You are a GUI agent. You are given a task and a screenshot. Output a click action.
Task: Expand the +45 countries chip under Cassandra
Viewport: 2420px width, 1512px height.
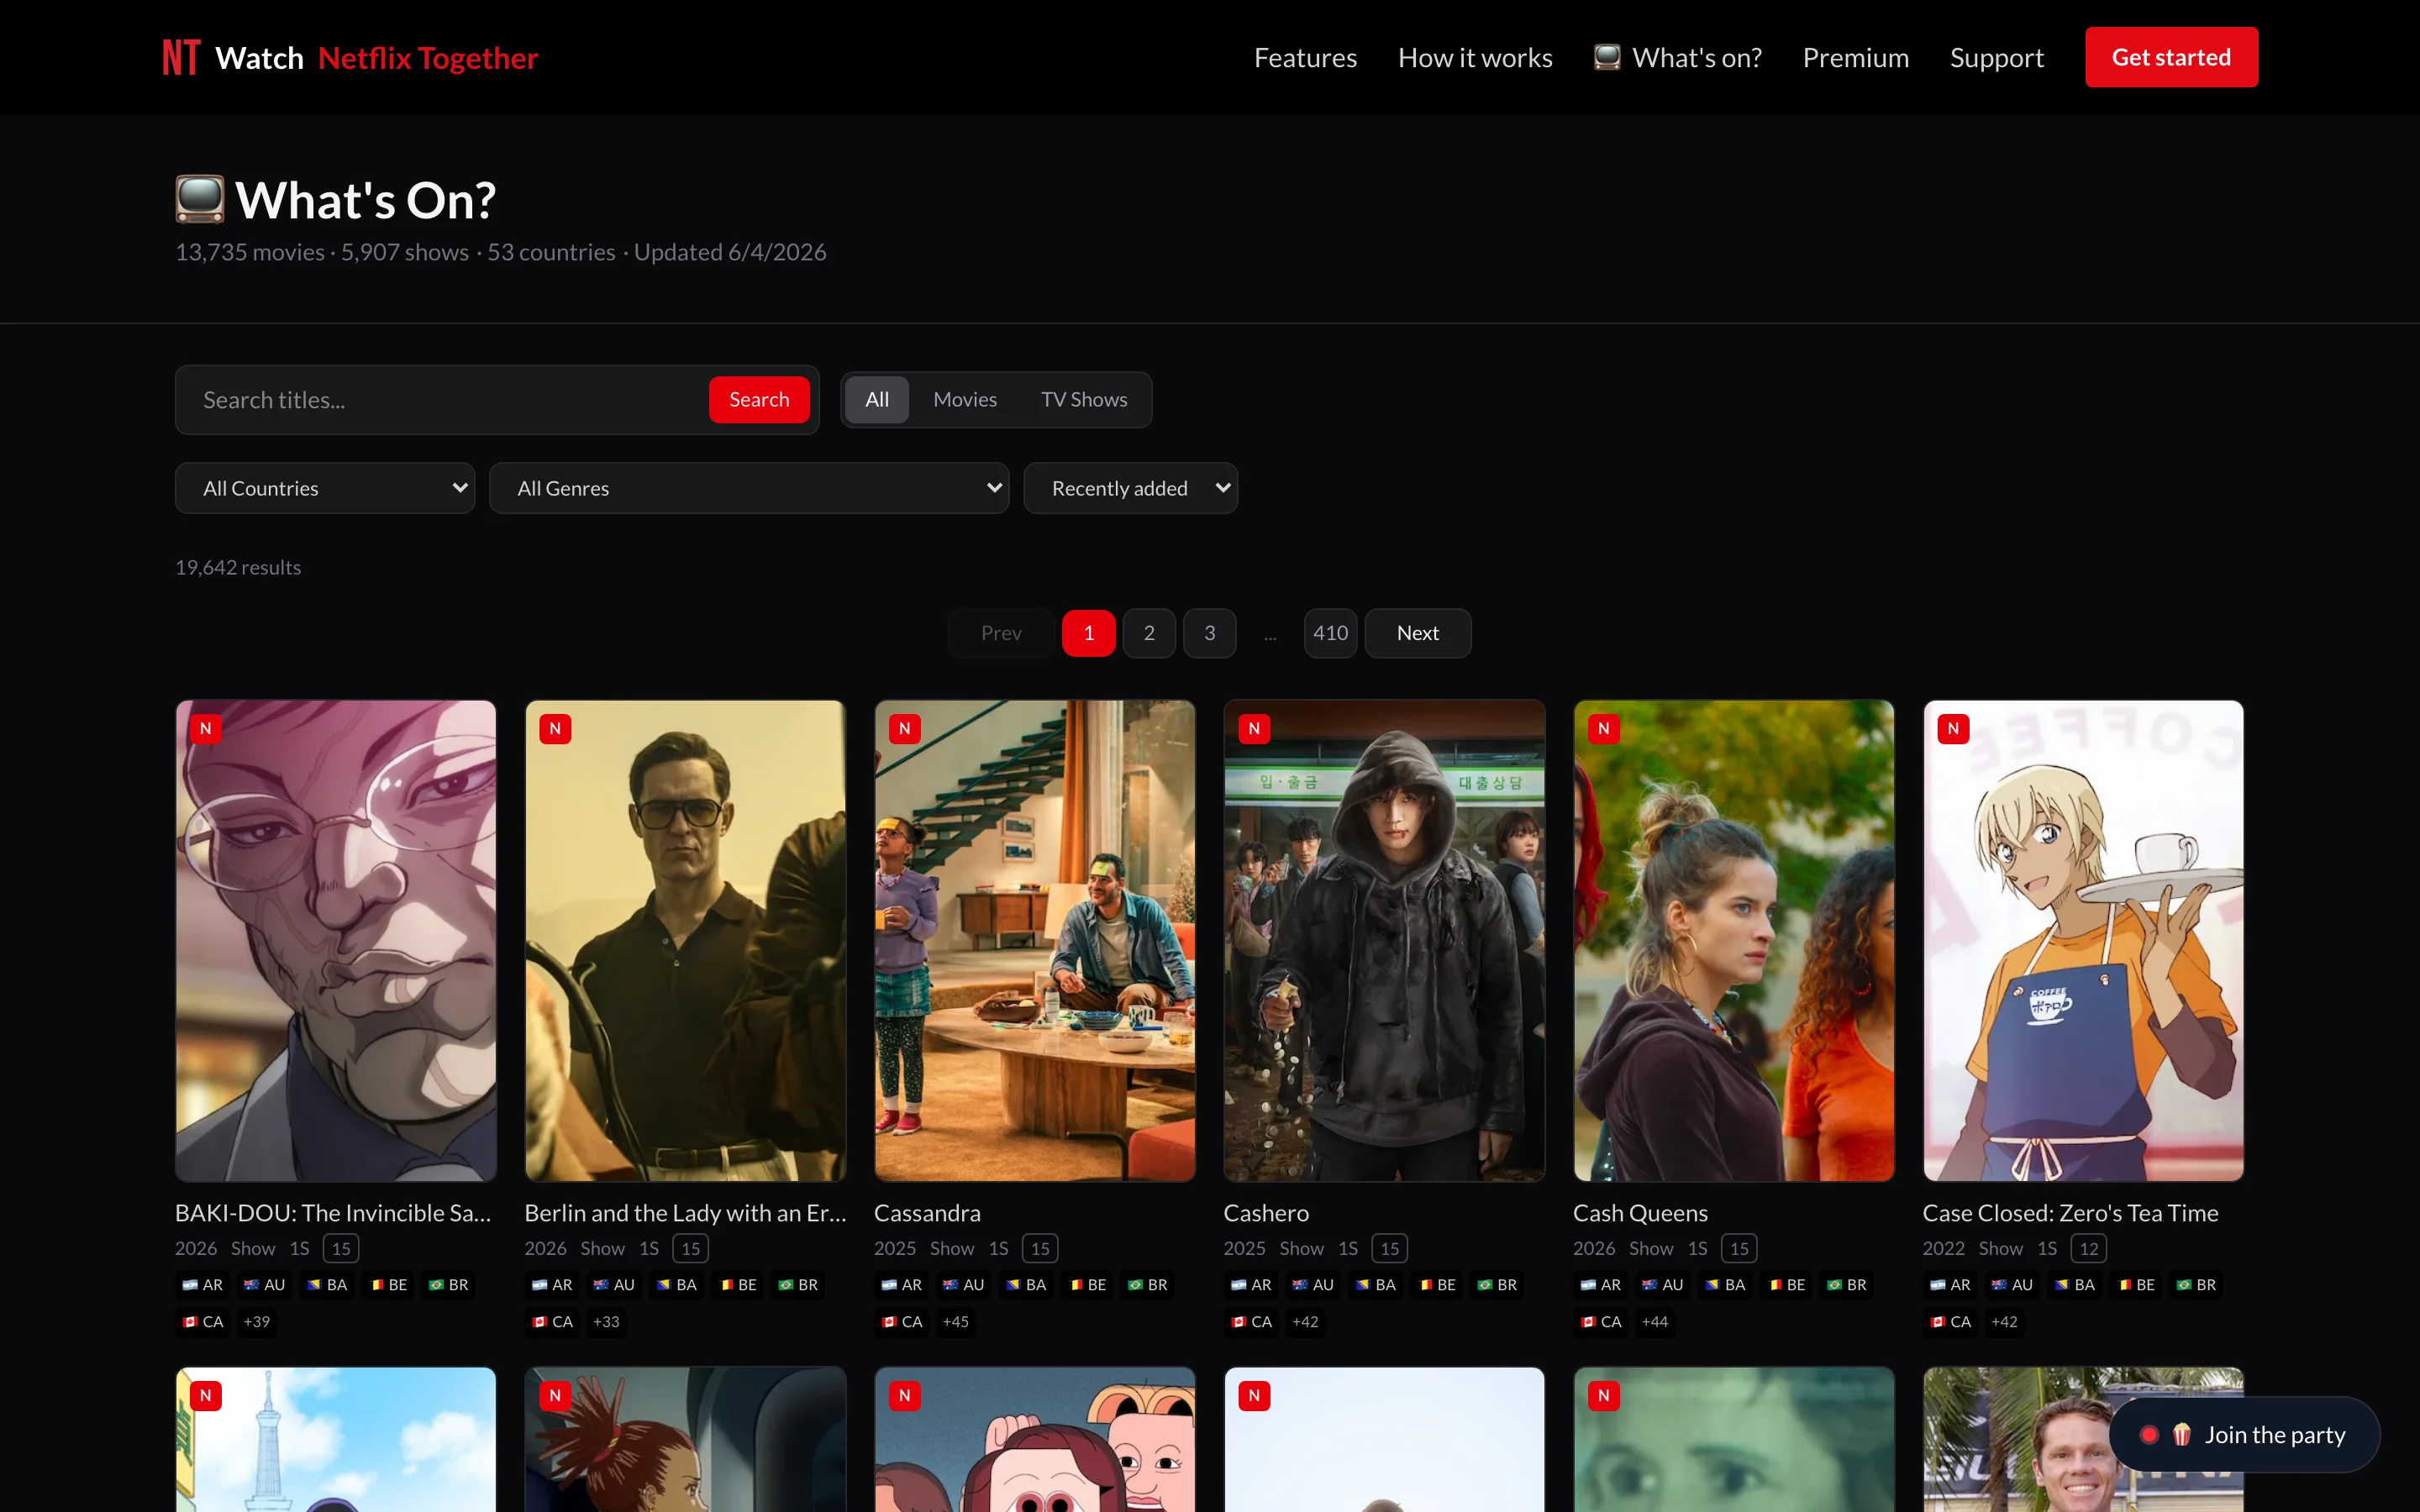coord(955,1322)
